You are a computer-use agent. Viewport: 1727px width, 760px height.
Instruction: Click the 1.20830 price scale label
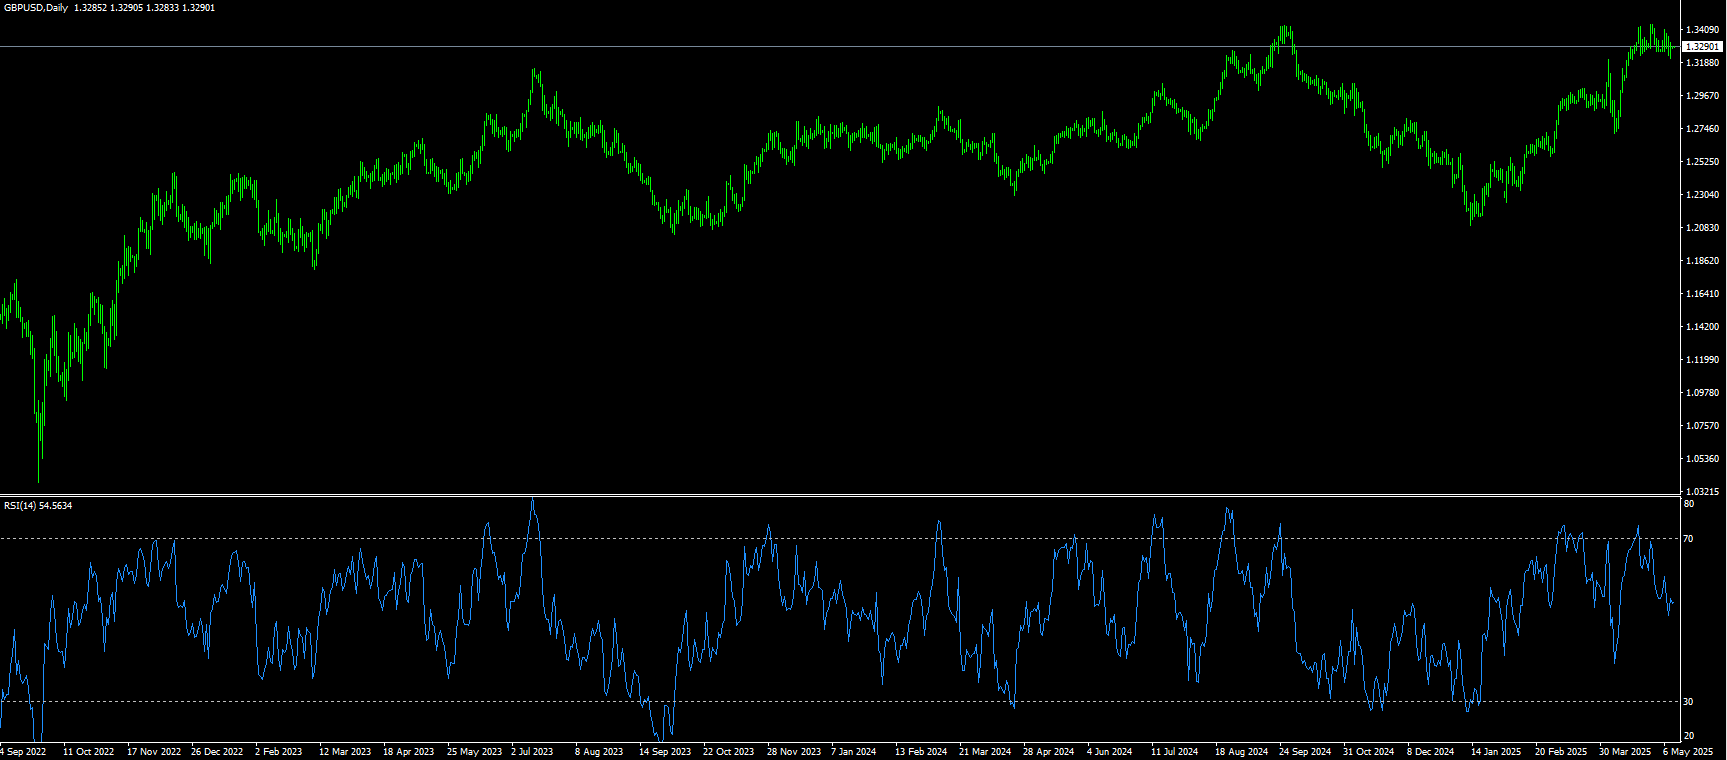pyautogui.click(x=1702, y=228)
